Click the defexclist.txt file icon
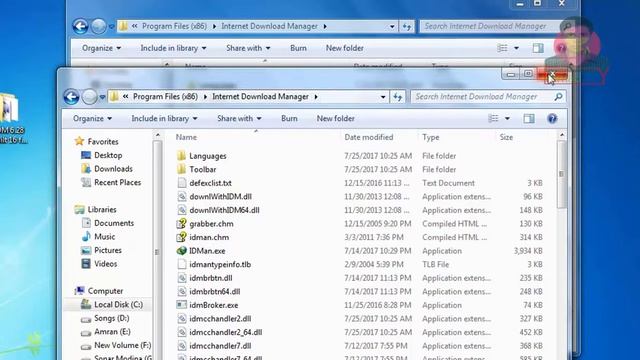Image resolution: width=640 pixels, height=360 pixels. tap(182, 183)
